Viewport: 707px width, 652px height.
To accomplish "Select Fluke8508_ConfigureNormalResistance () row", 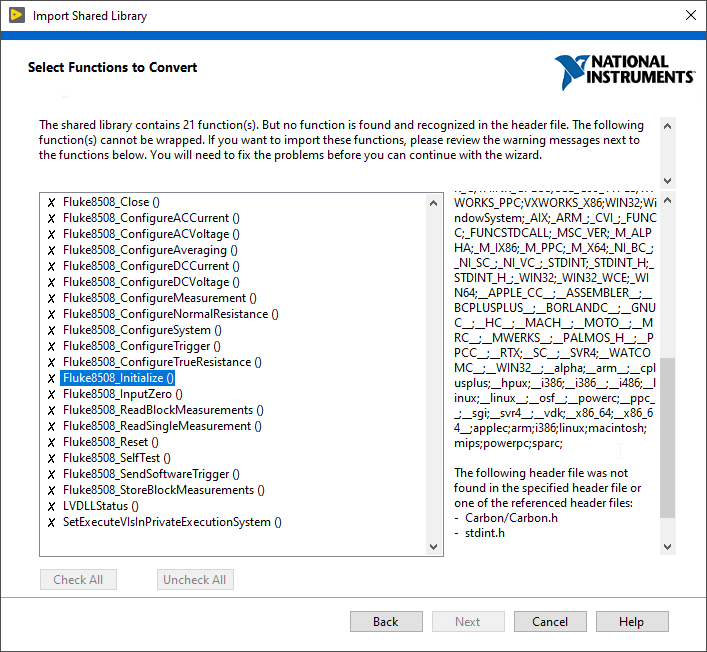I will coord(170,314).
